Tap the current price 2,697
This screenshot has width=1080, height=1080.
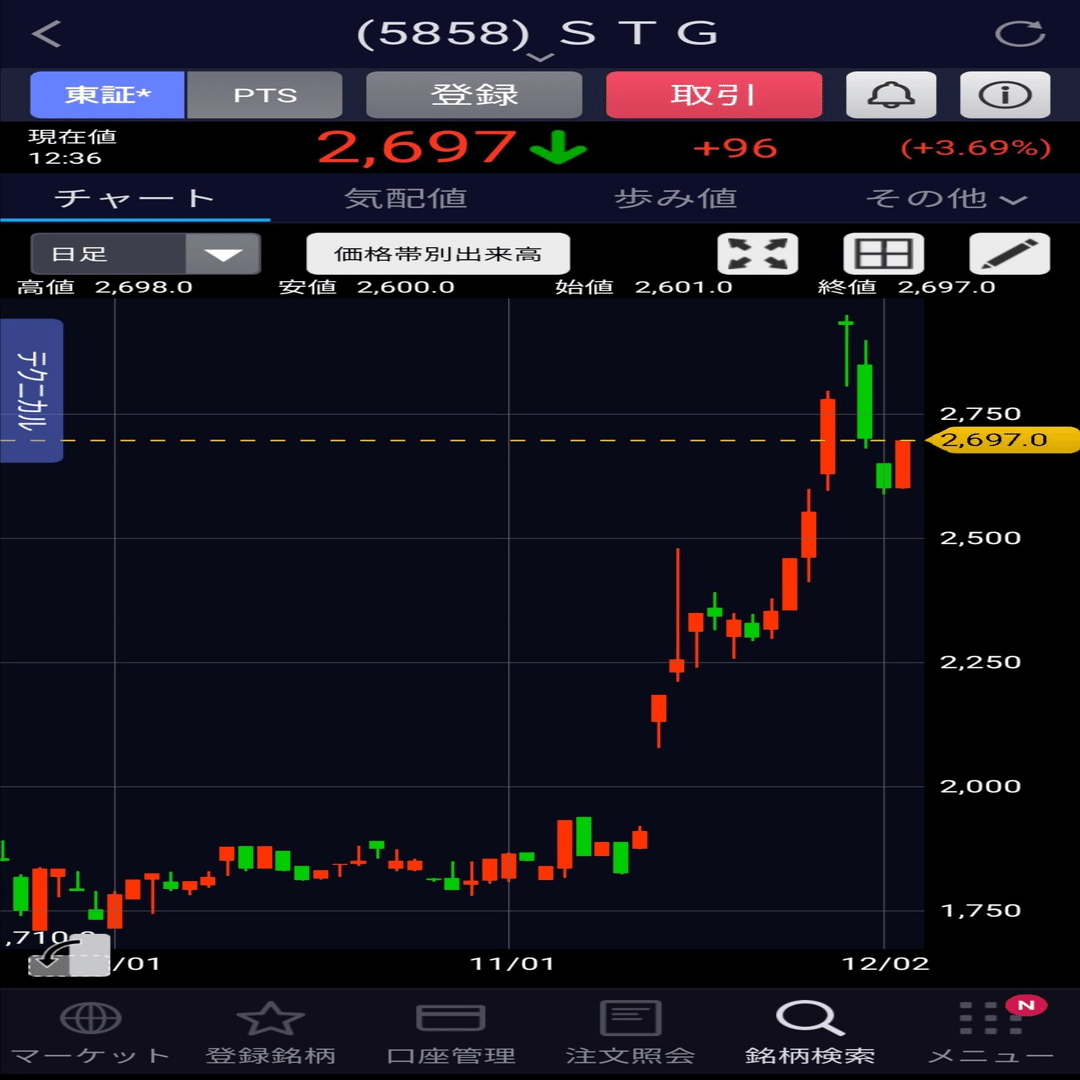[x=416, y=147]
